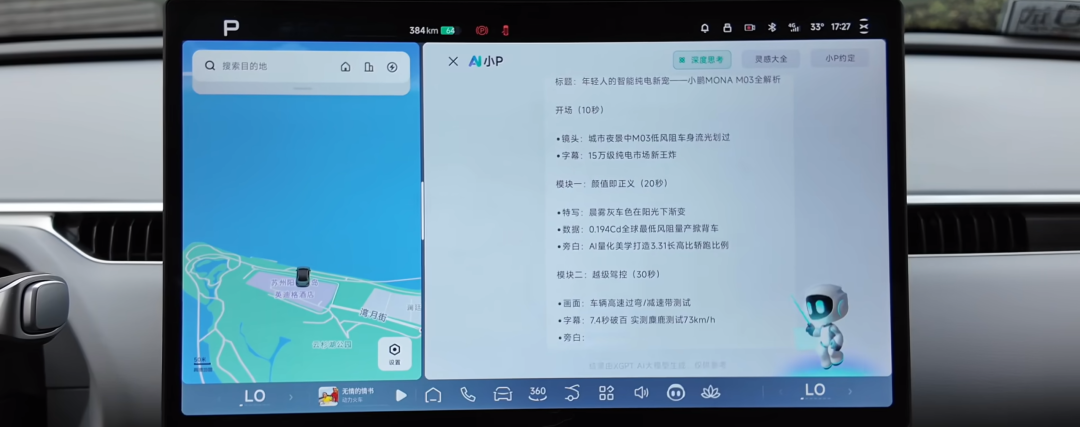Tap the right LO temperature setting
The height and width of the screenshot is (427, 1080).
coord(815,390)
